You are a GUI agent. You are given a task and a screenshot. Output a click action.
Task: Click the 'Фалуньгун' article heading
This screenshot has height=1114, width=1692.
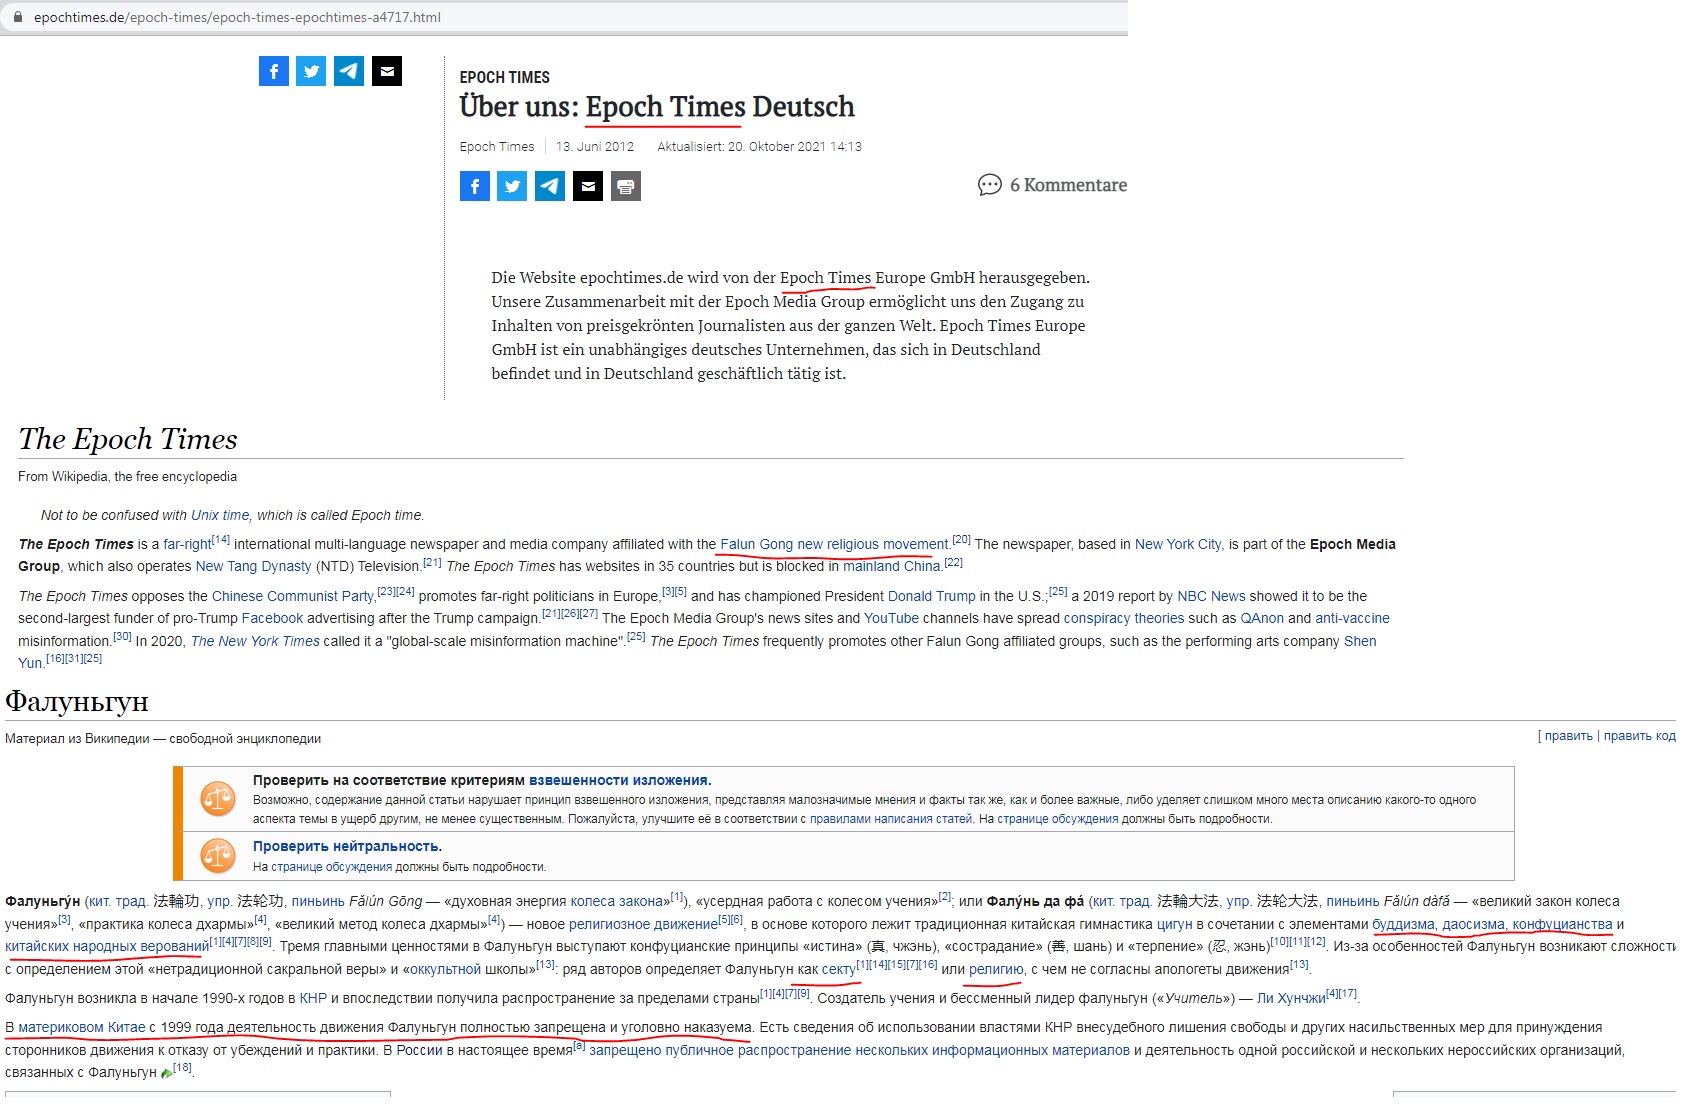pyautogui.click(x=77, y=702)
